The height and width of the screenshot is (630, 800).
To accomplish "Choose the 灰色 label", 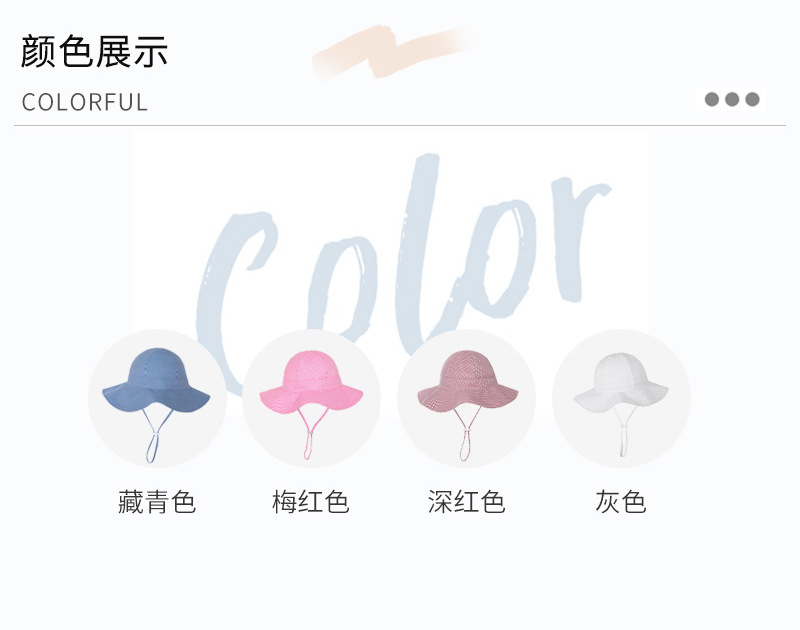I will click(x=621, y=501).
